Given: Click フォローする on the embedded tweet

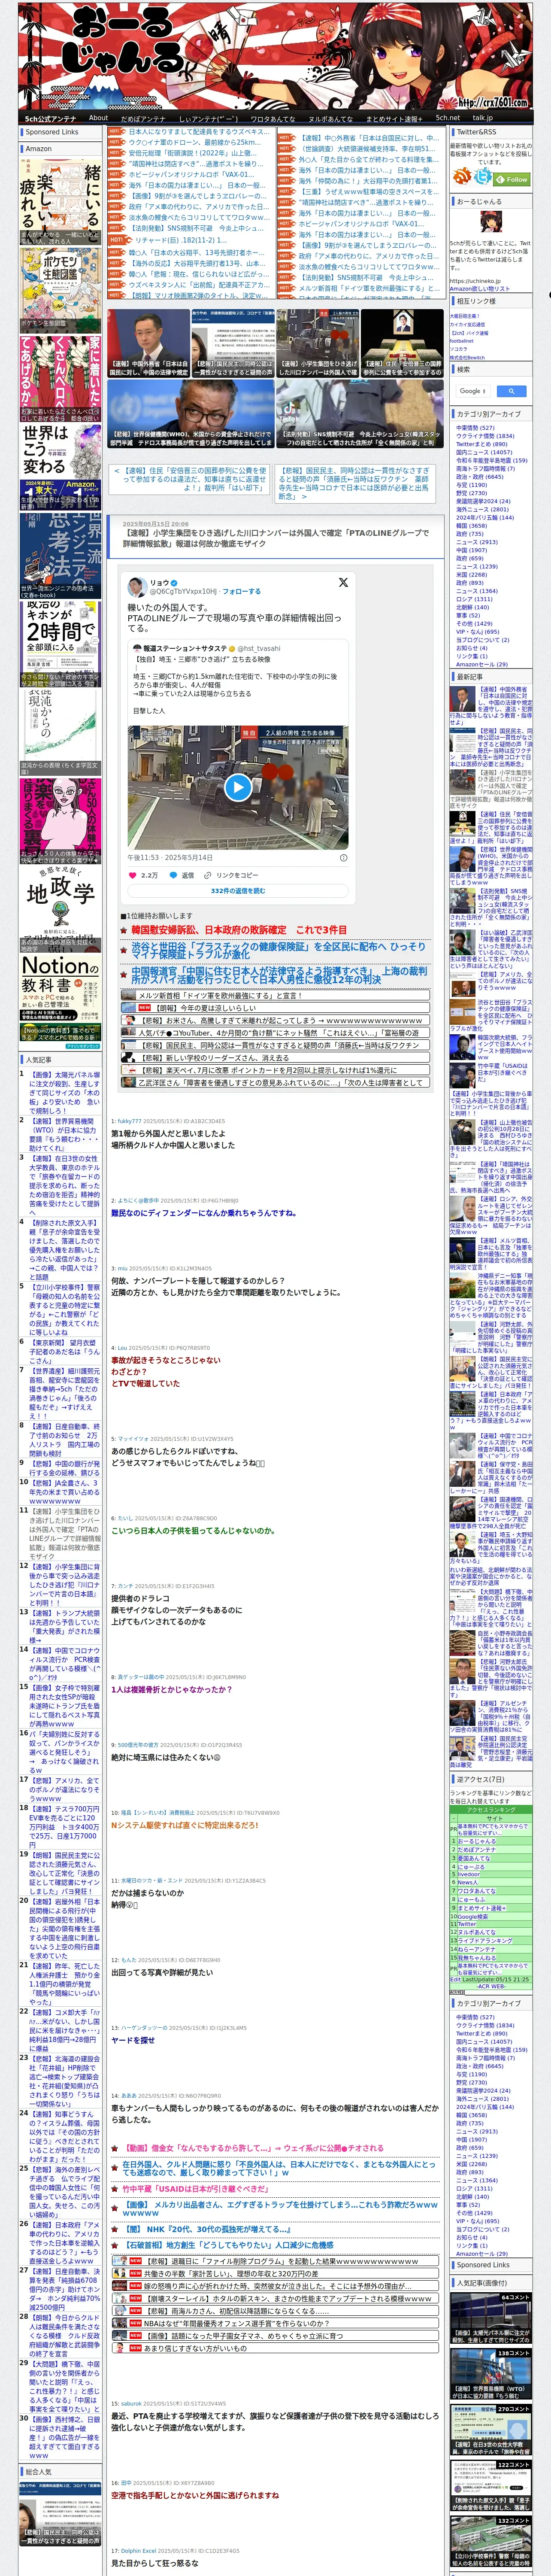Looking at the screenshot, I should point(241,591).
